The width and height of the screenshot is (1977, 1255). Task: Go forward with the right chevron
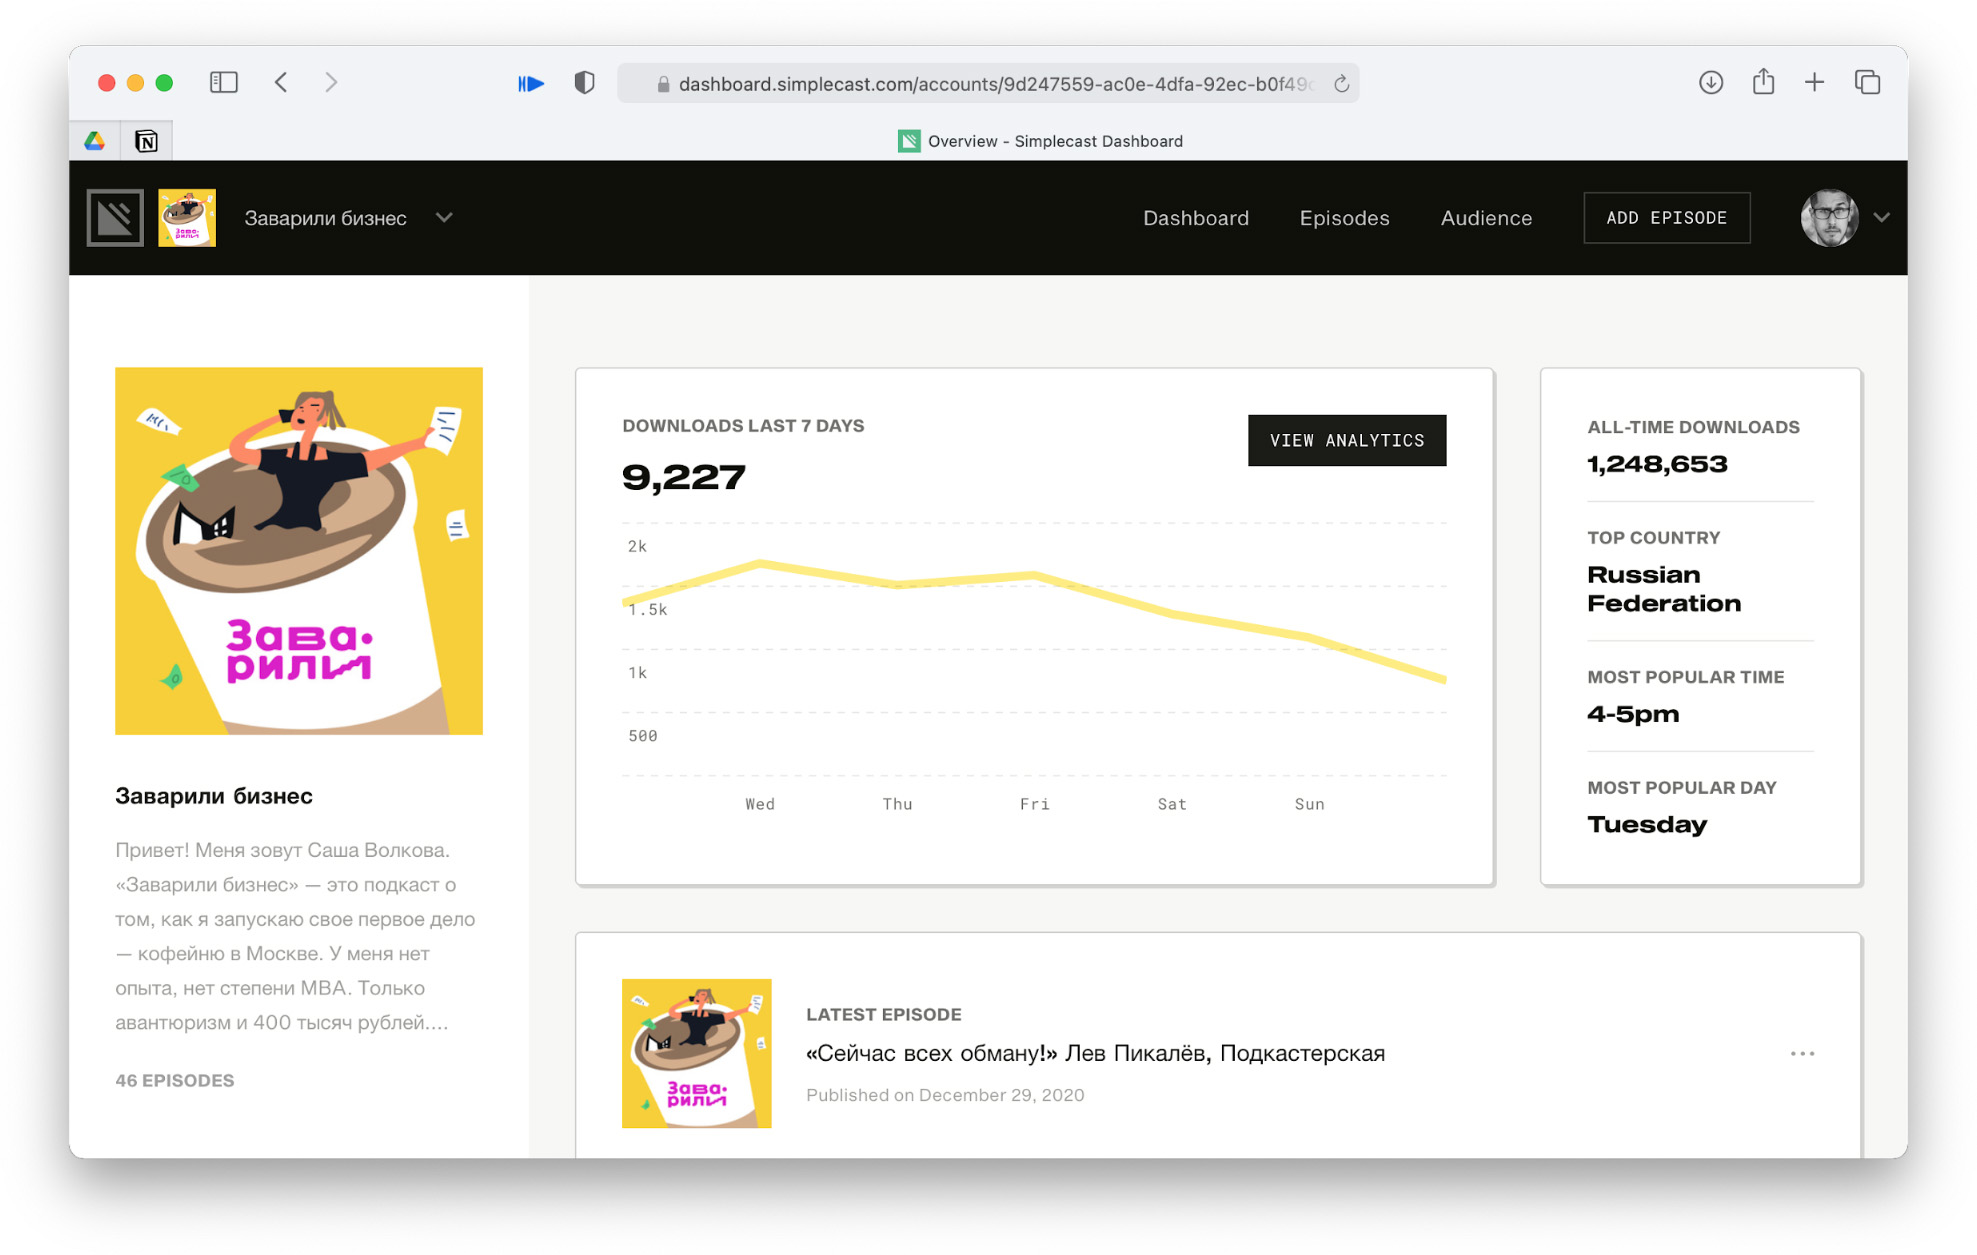pos(331,82)
